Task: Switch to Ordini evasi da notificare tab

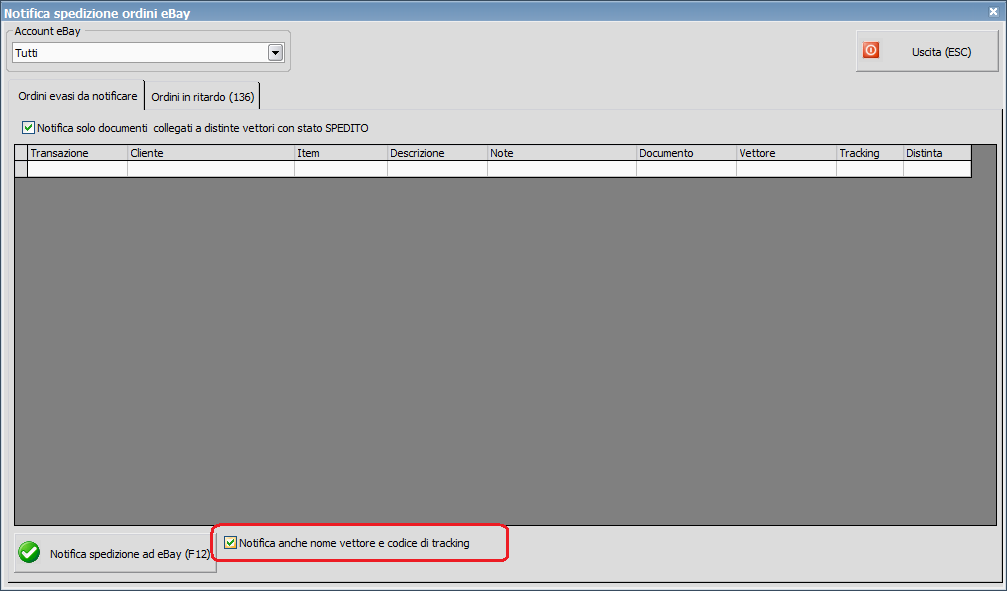Action: 77,96
